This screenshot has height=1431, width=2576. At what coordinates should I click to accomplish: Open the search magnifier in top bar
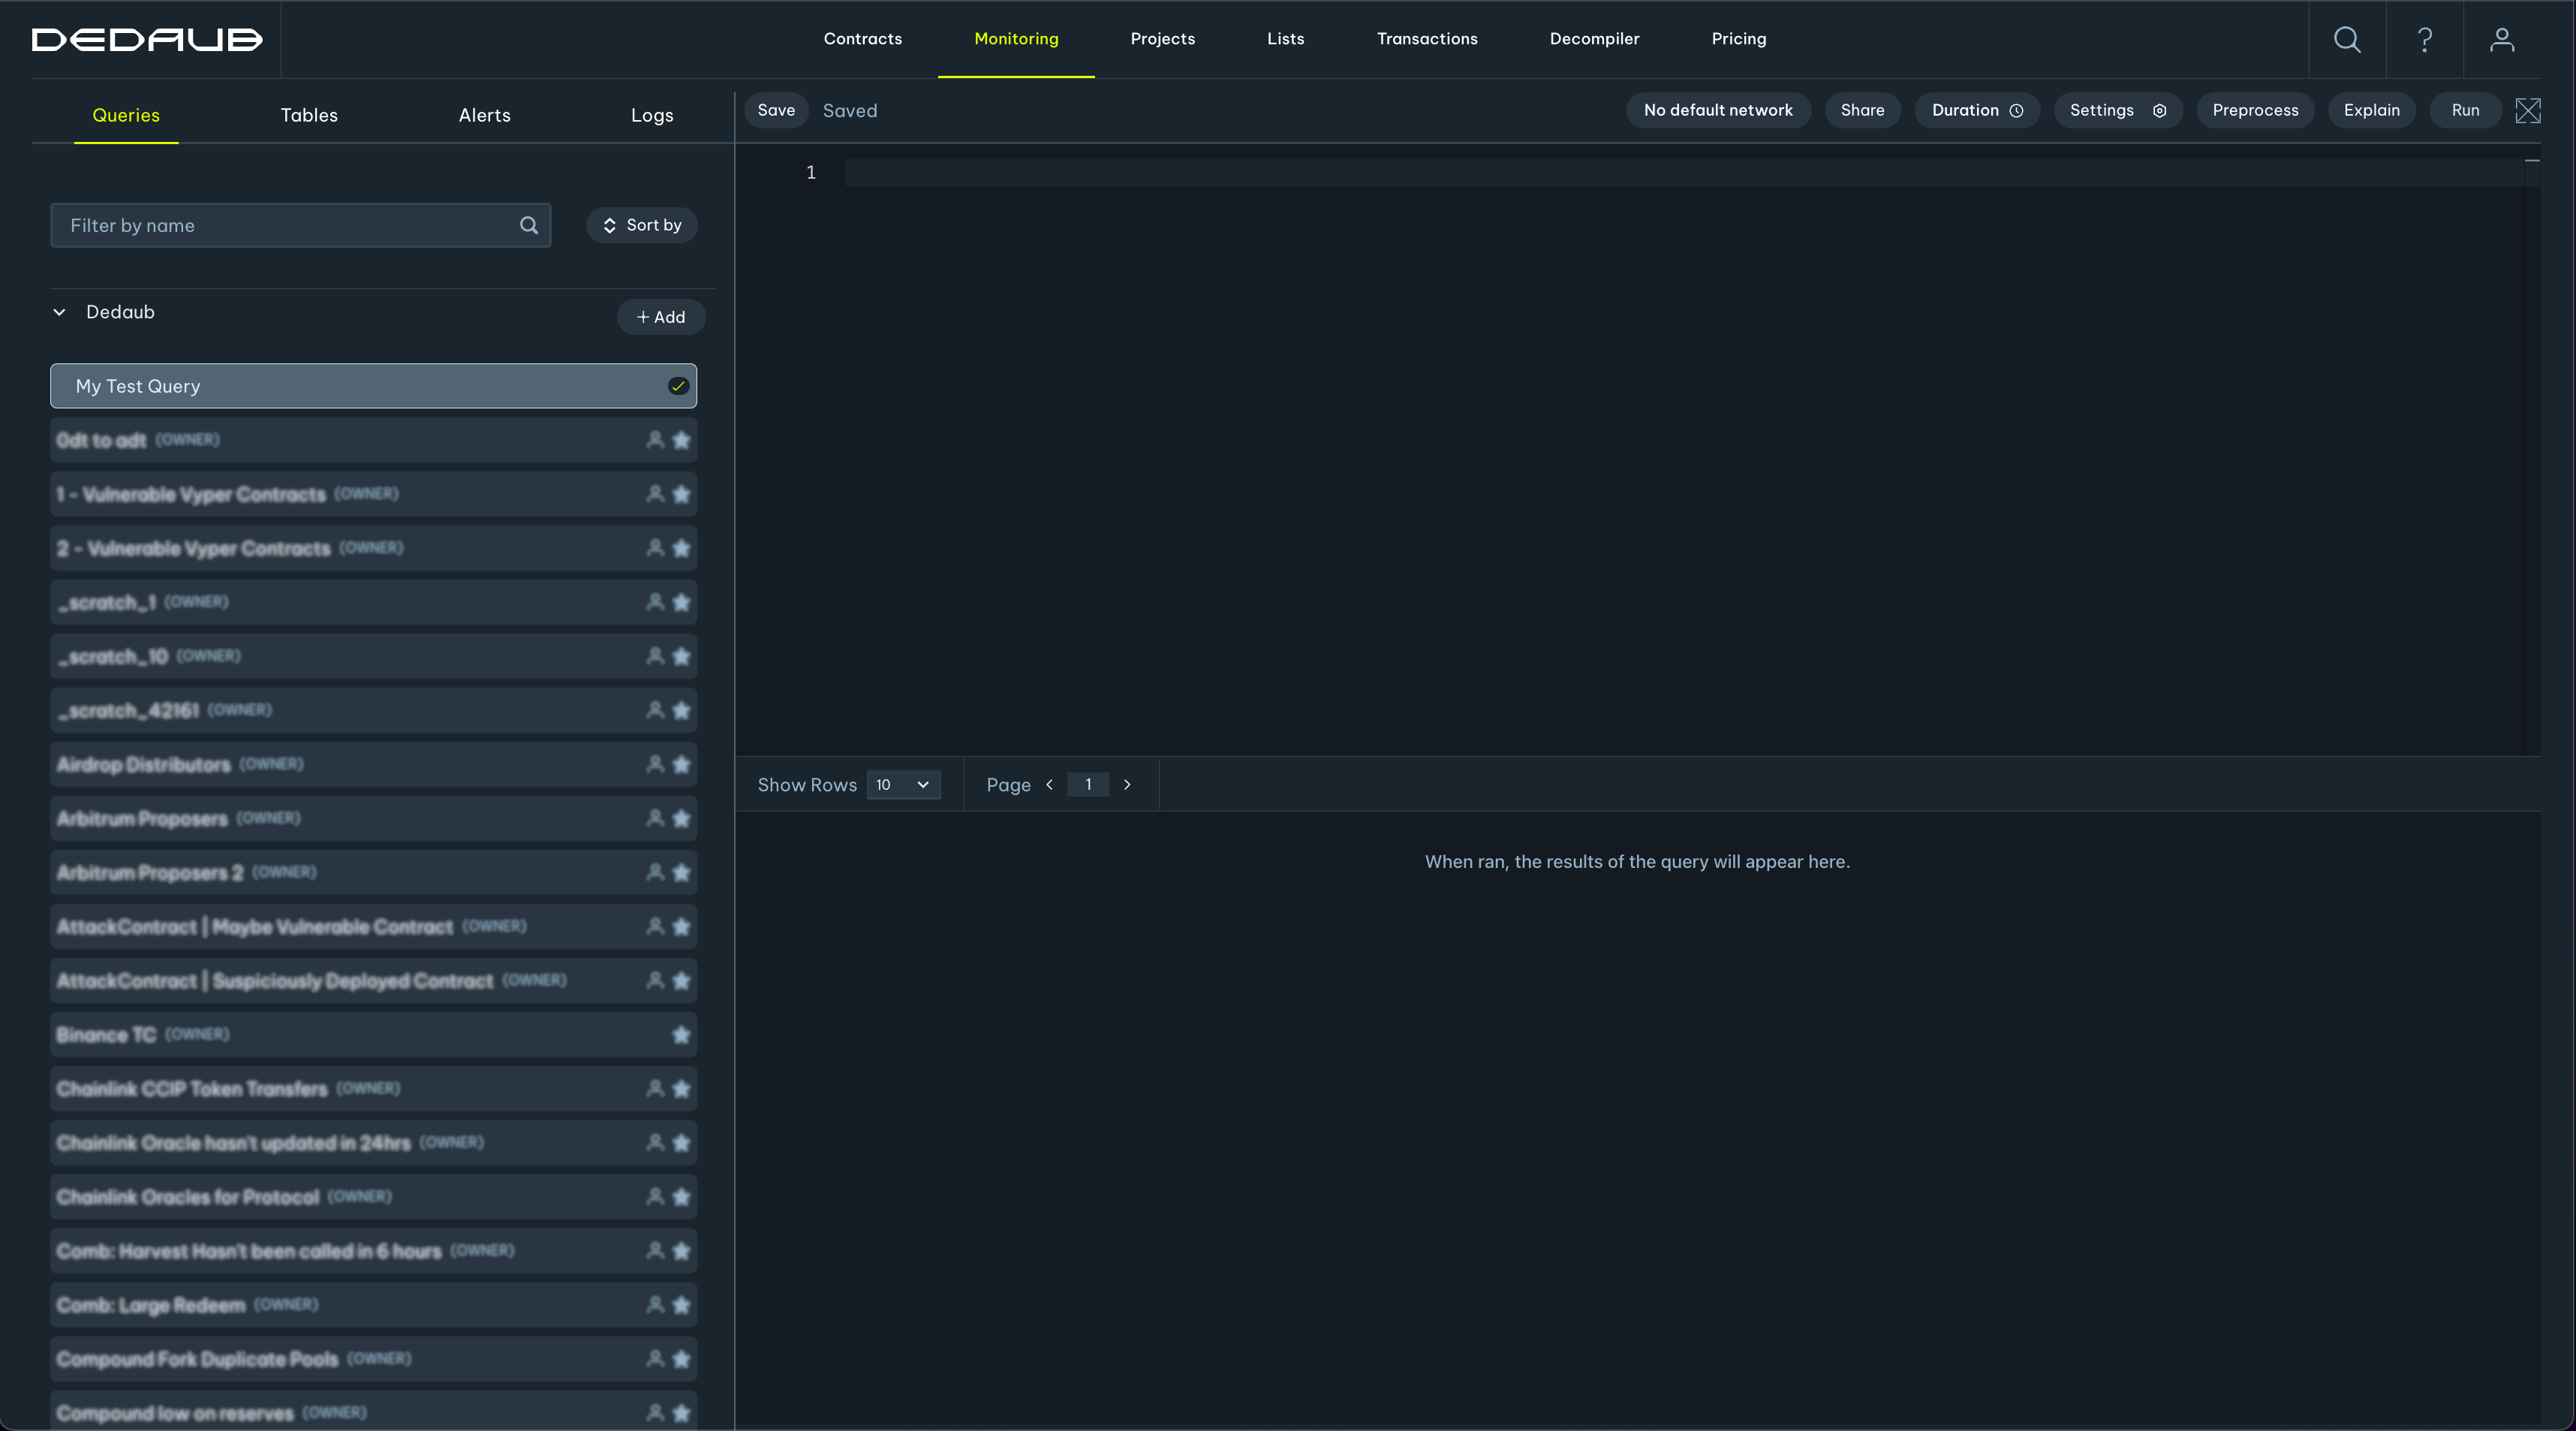tap(2346, 39)
